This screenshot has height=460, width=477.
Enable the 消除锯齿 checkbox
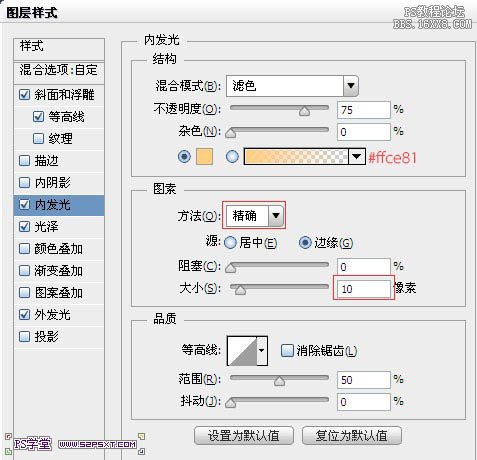coord(287,351)
